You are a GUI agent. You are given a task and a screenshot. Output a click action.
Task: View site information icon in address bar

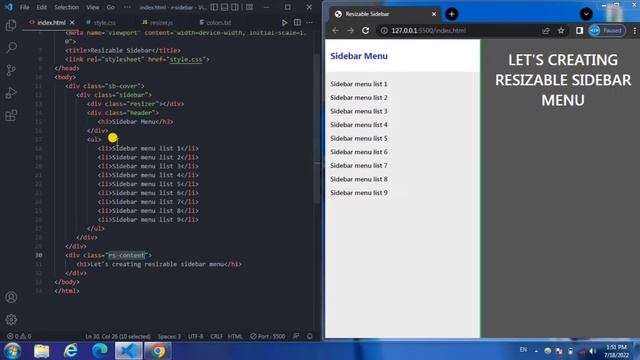(384, 30)
